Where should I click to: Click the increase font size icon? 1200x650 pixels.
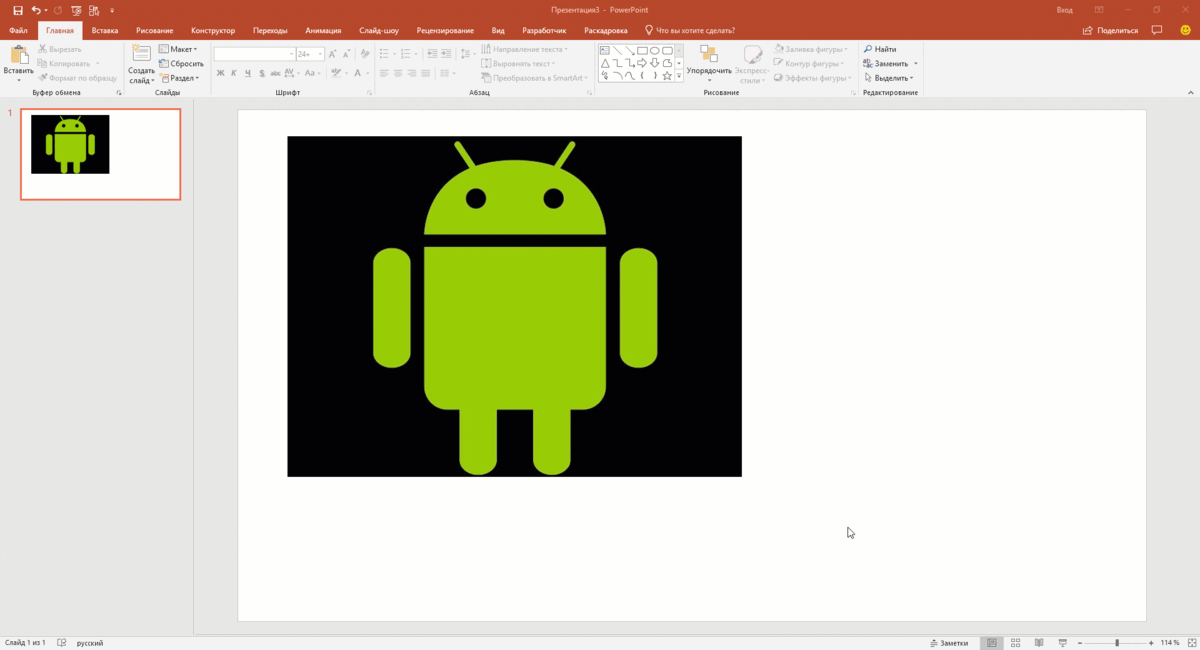pyautogui.click(x=334, y=54)
